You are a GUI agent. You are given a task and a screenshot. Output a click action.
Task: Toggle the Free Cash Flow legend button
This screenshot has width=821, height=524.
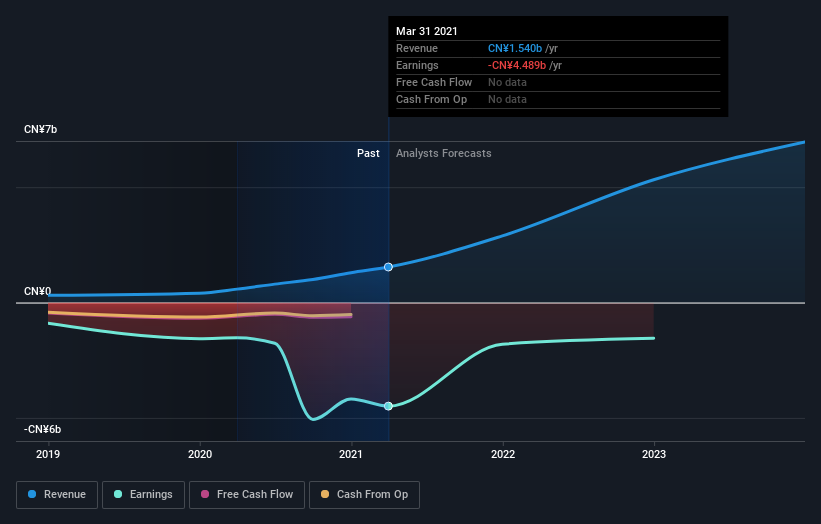click(247, 495)
